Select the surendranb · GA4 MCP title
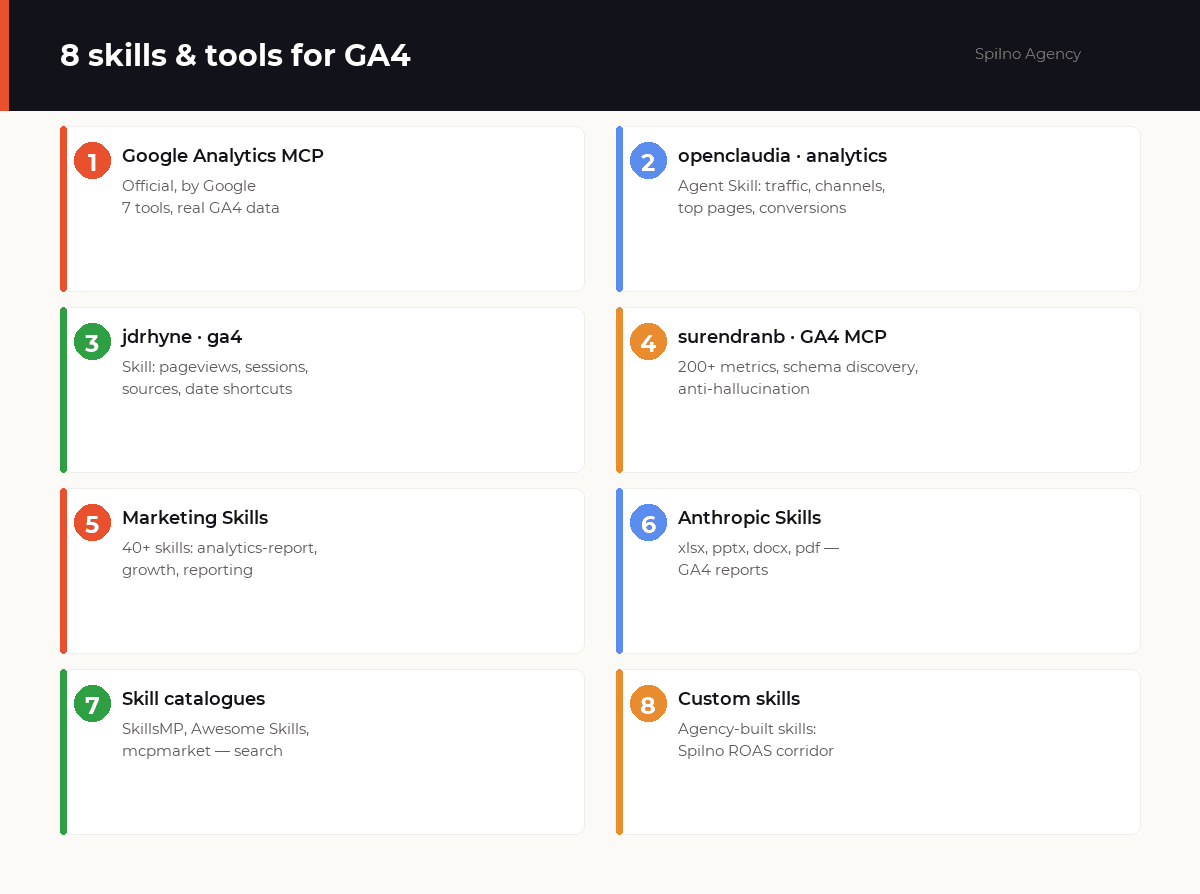This screenshot has width=1200, height=894. (x=782, y=337)
